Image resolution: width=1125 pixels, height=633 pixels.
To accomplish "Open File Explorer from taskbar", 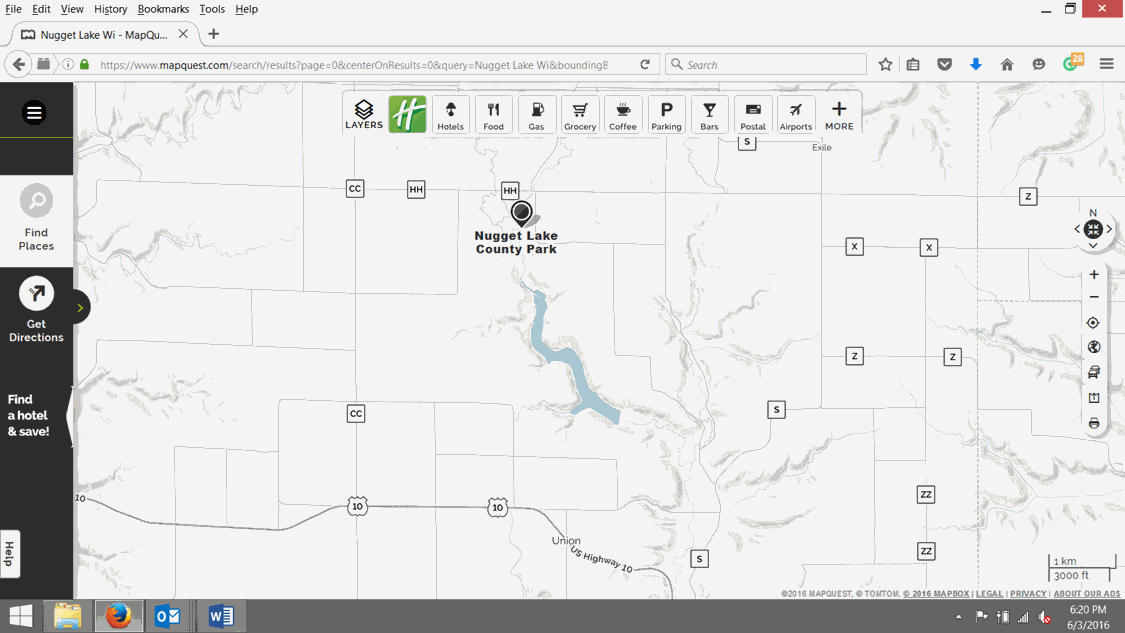I will 67,616.
